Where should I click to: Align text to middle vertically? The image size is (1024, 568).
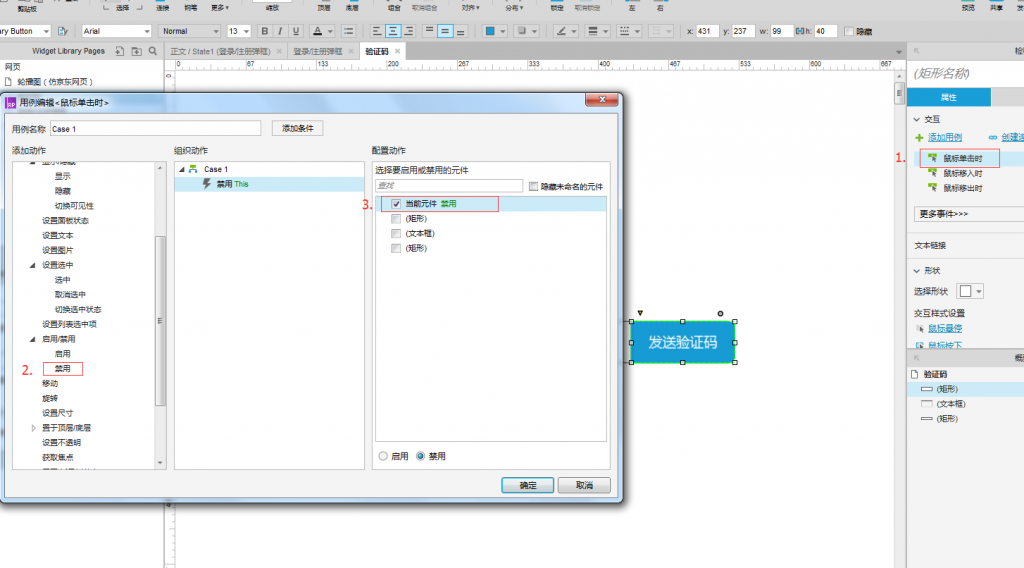pos(445,31)
